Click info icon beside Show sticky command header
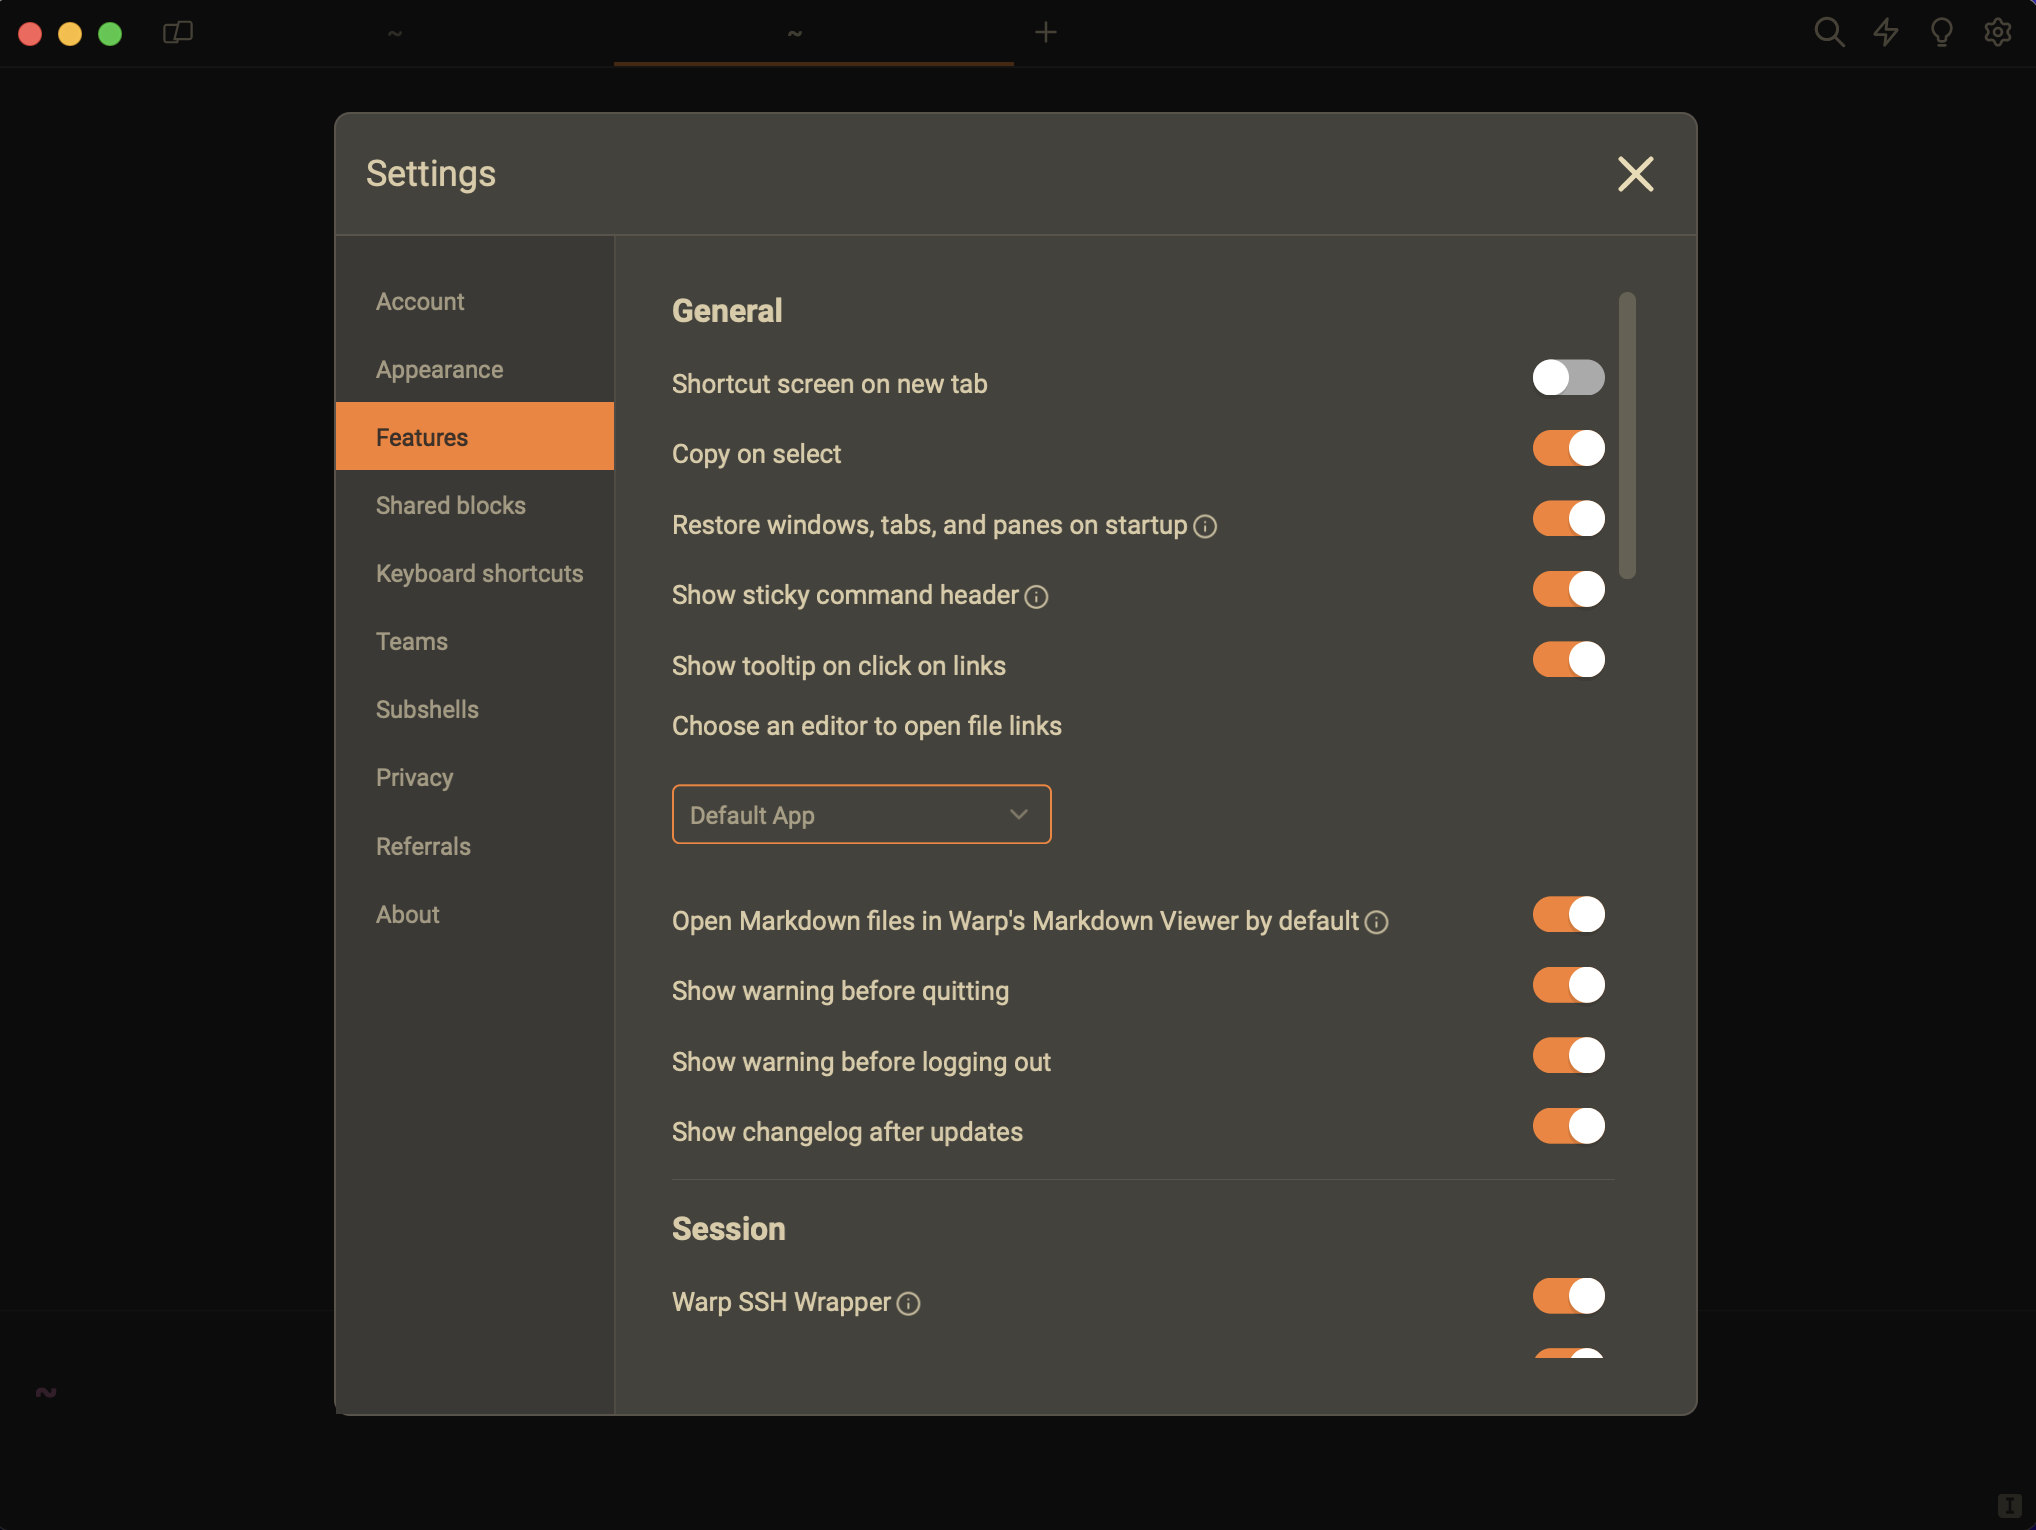Viewport: 2036px width, 1530px height. [x=1037, y=597]
